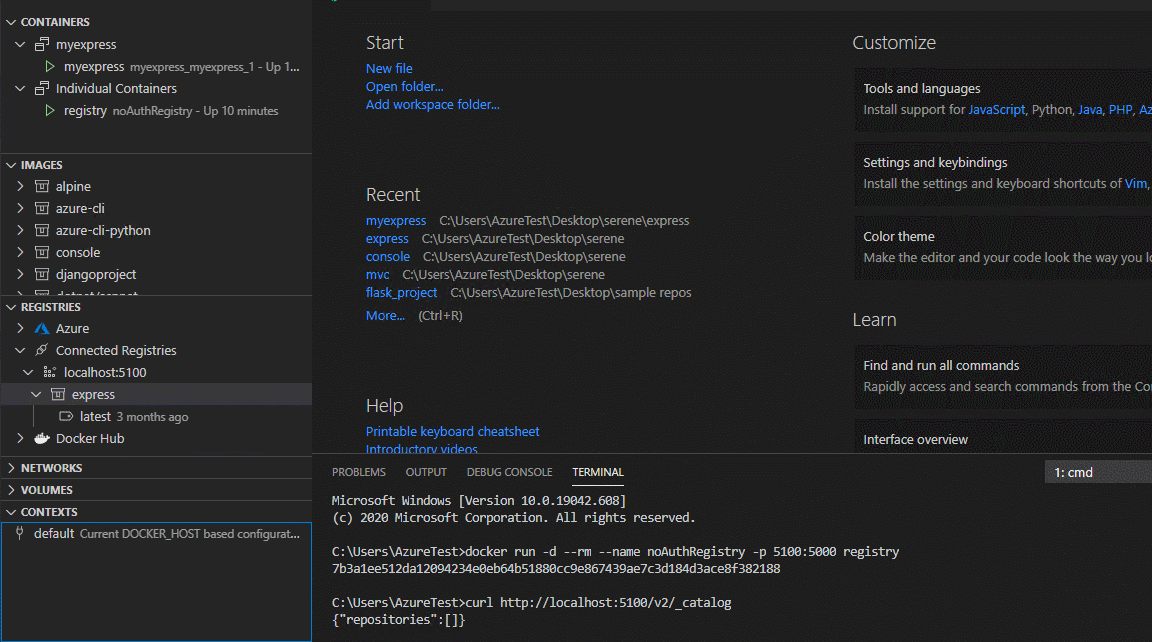Click the azure-cli image icon

tap(42, 209)
